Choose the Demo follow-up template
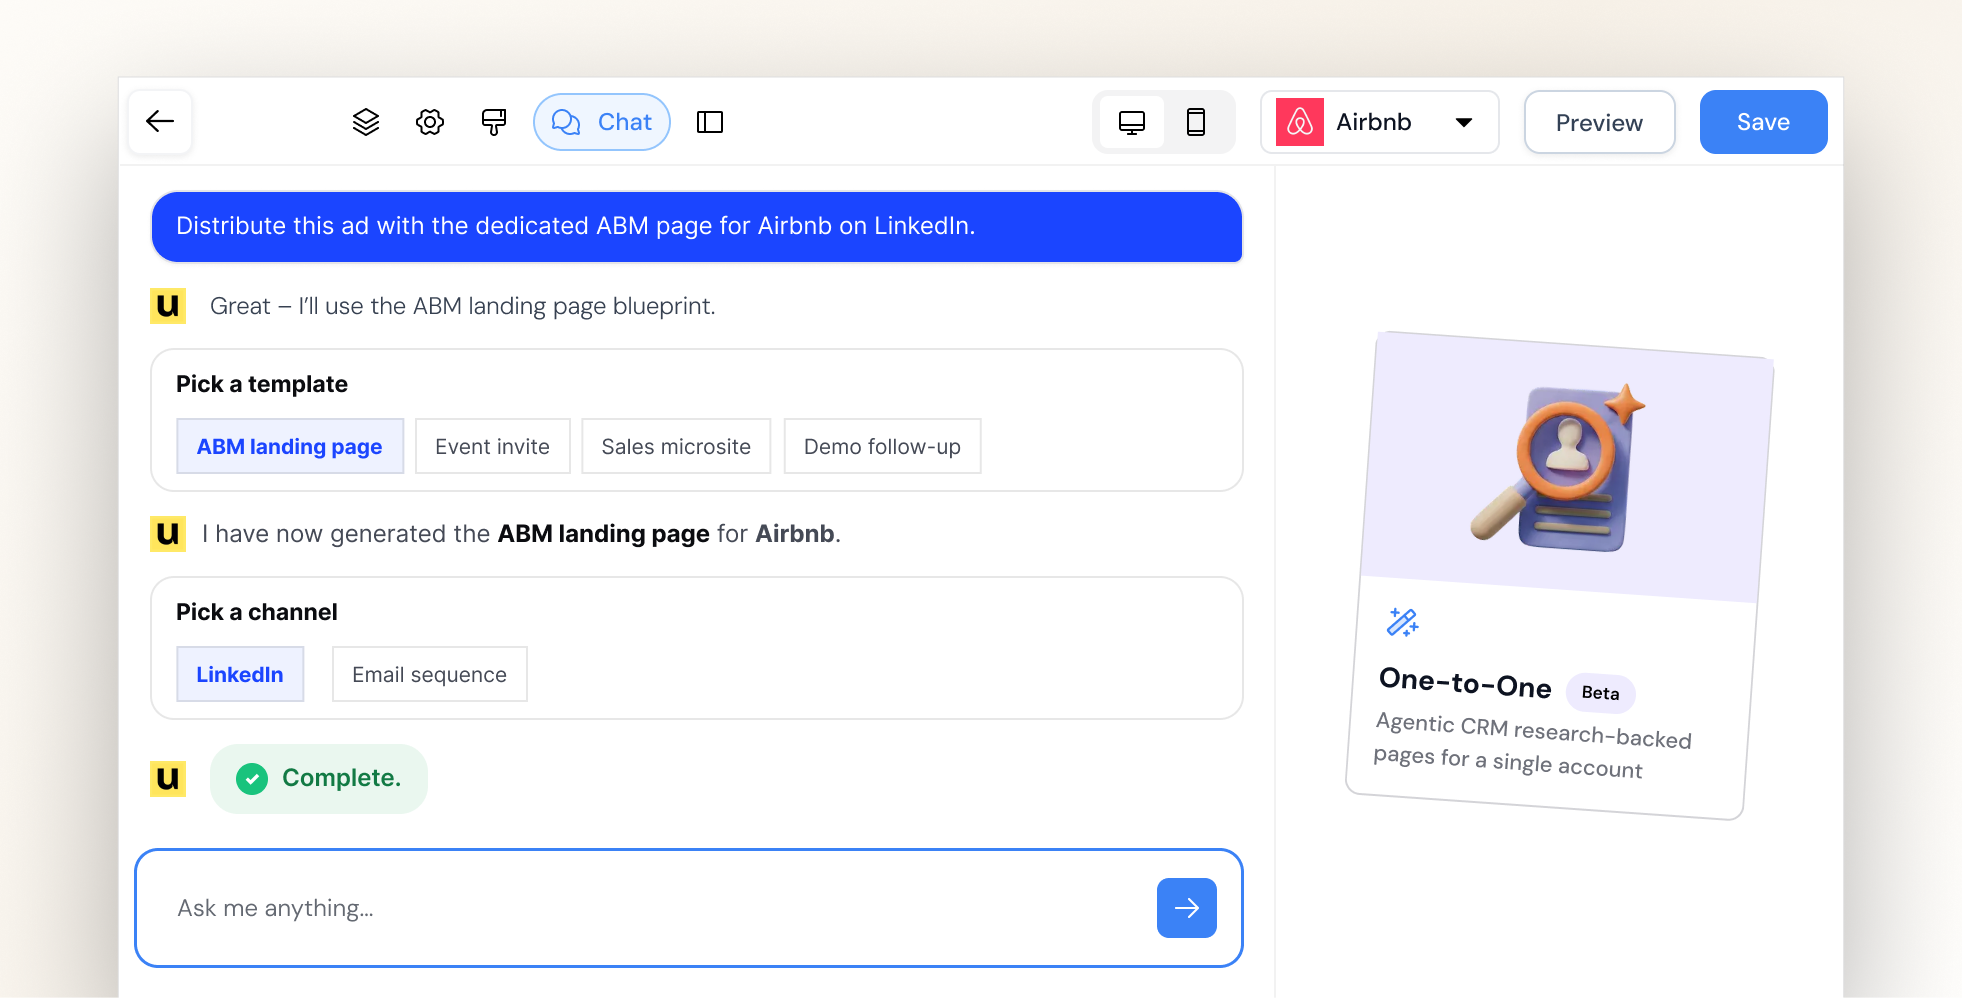This screenshot has height=998, width=1962. (x=882, y=446)
